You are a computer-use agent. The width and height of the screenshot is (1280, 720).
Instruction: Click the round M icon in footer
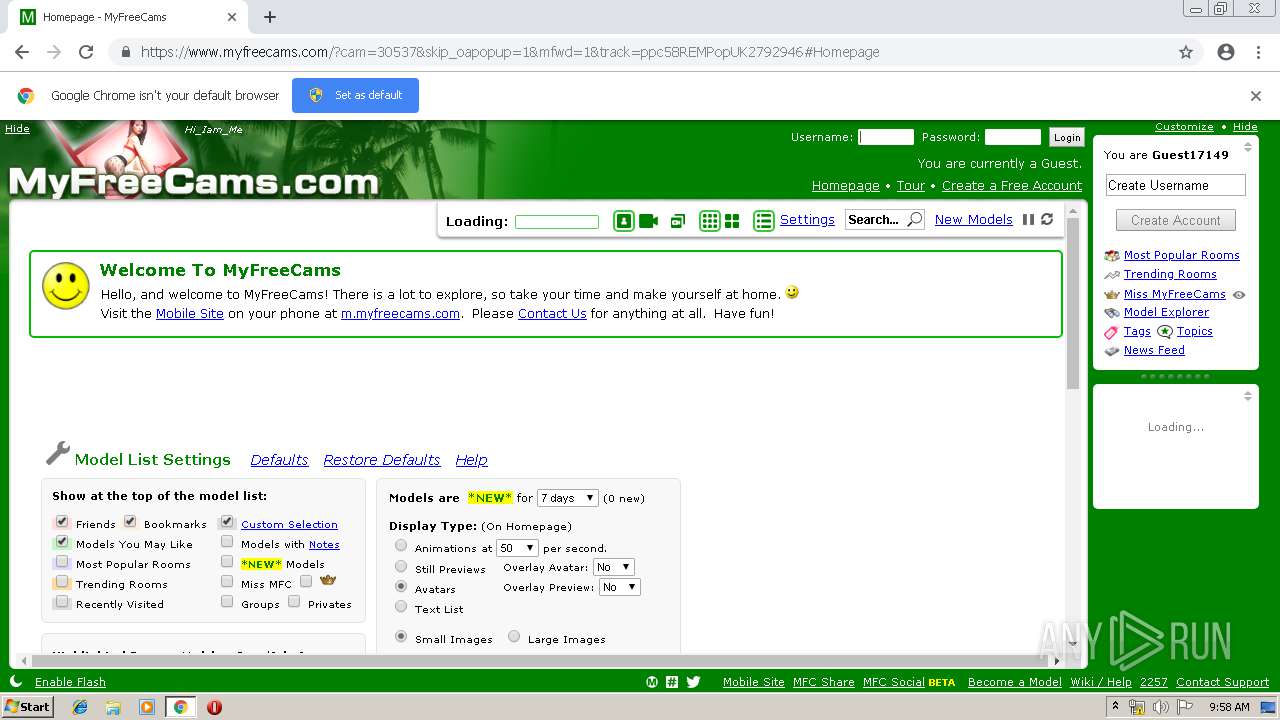[652, 682]
